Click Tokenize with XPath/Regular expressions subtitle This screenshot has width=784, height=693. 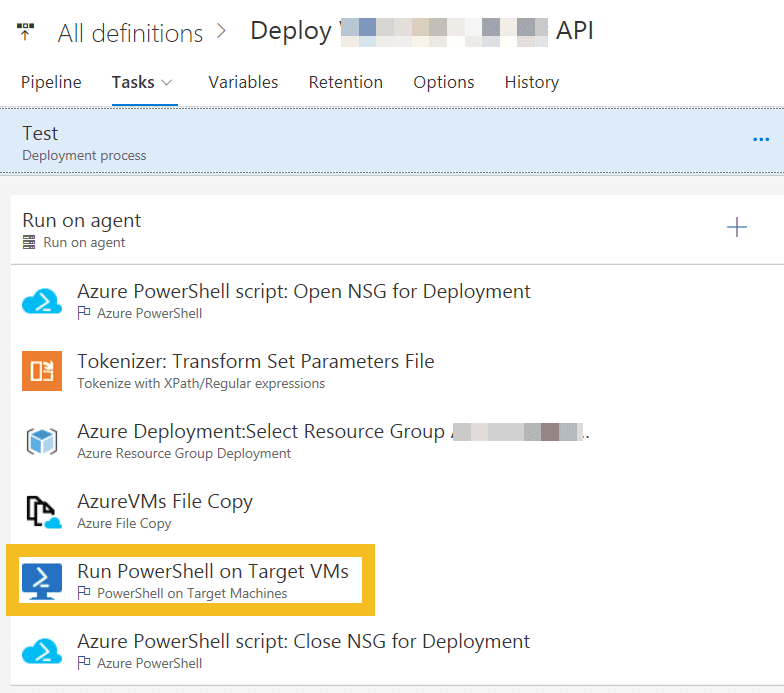coord(201,384)
